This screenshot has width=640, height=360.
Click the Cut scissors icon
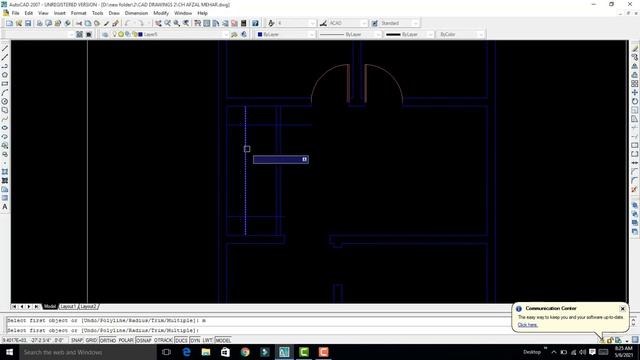point(79,23)
